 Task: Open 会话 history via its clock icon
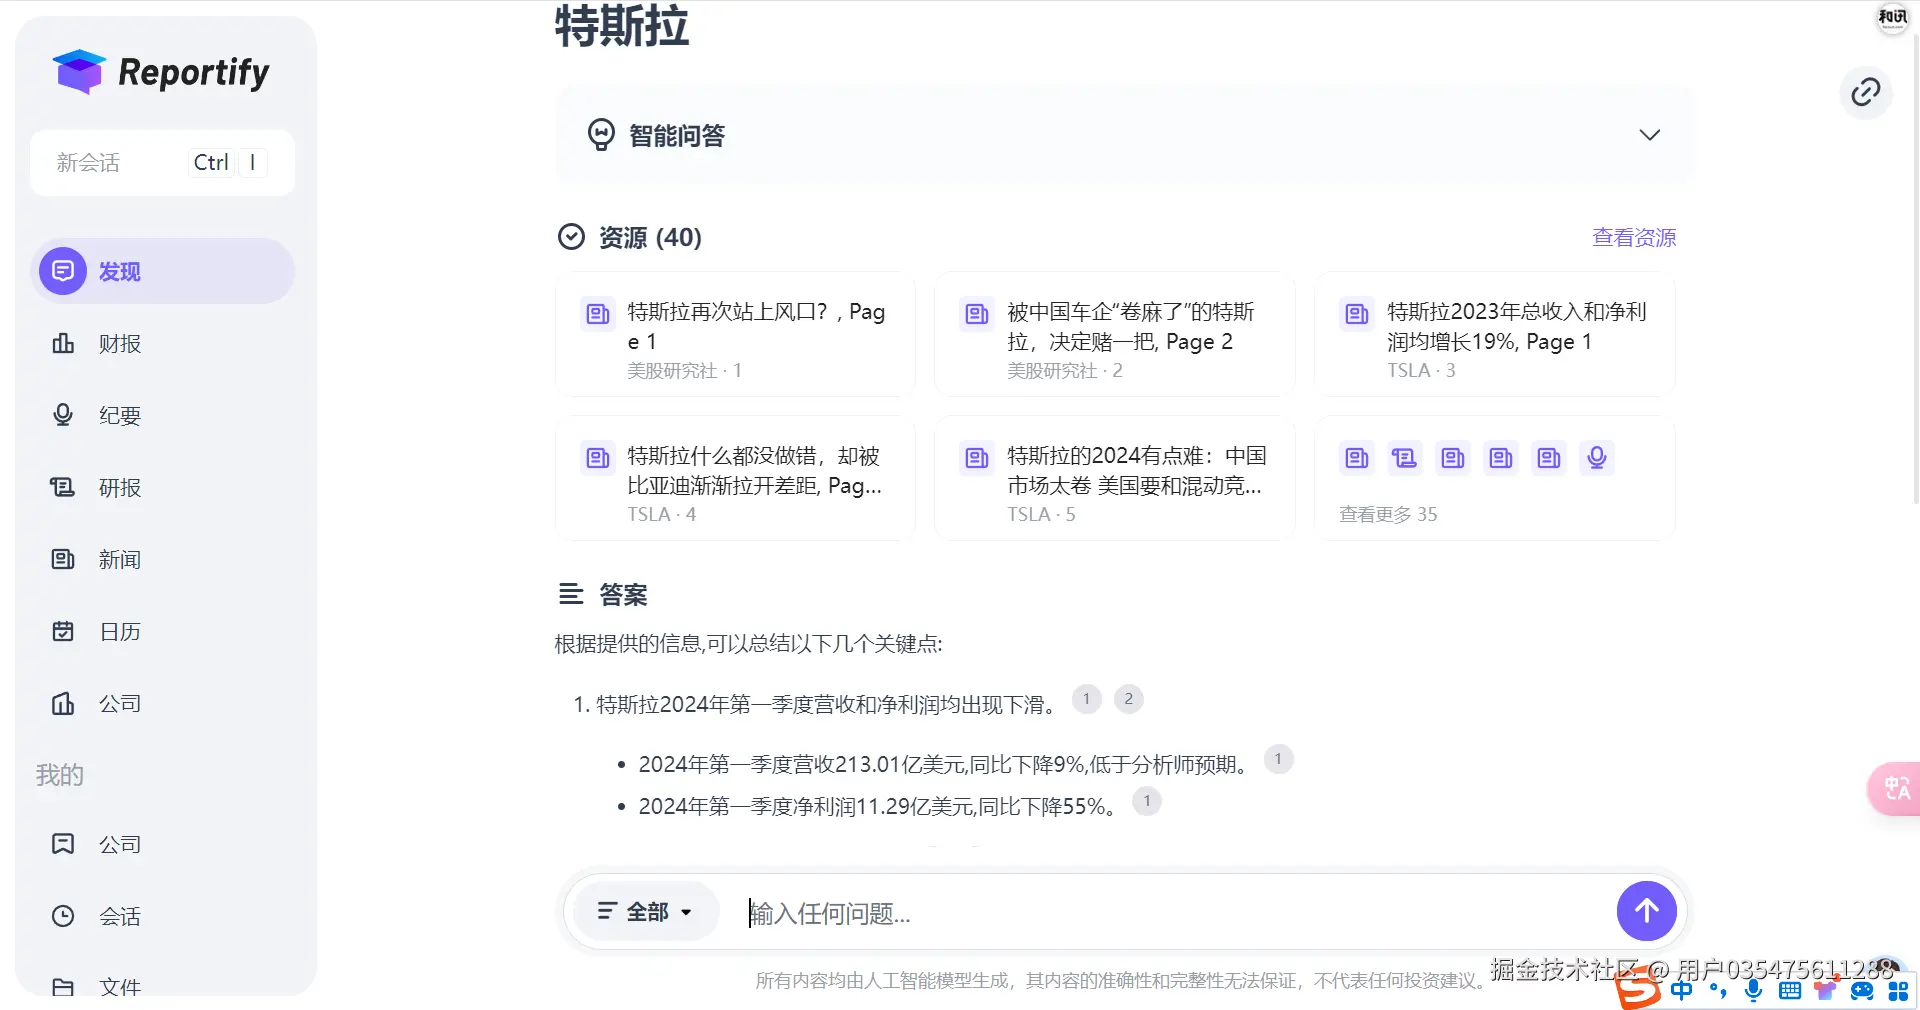coord(63,916)
